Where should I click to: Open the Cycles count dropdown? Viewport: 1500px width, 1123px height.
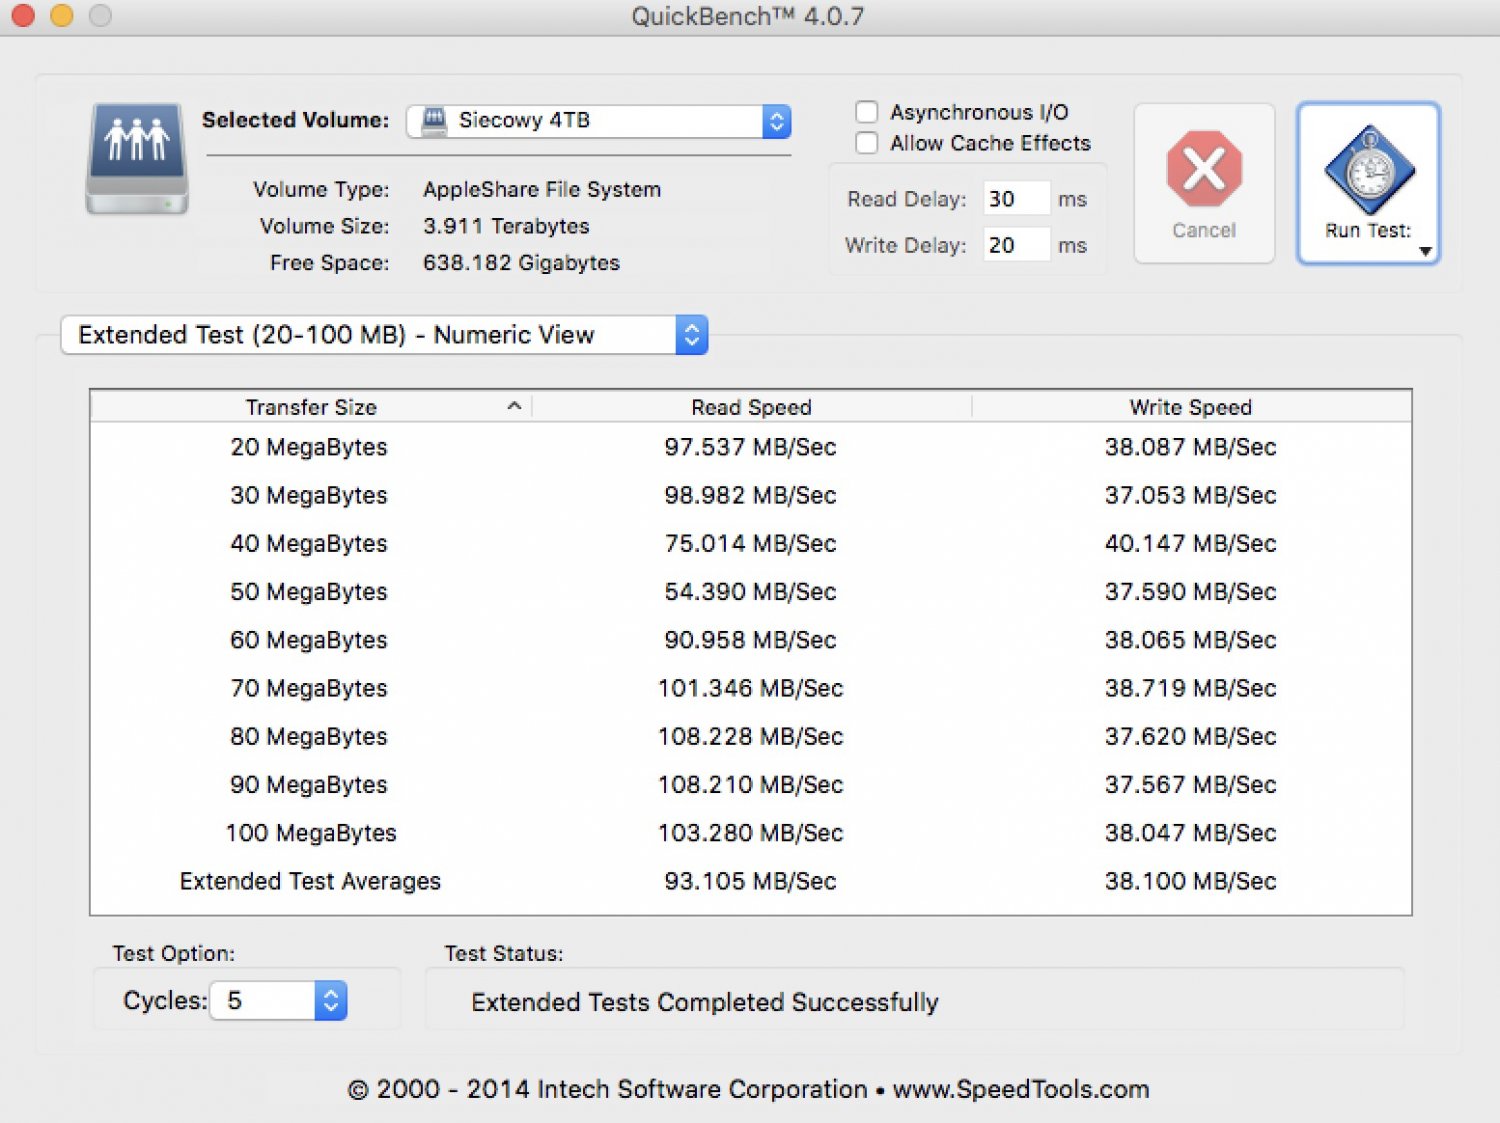[279, 1000]
